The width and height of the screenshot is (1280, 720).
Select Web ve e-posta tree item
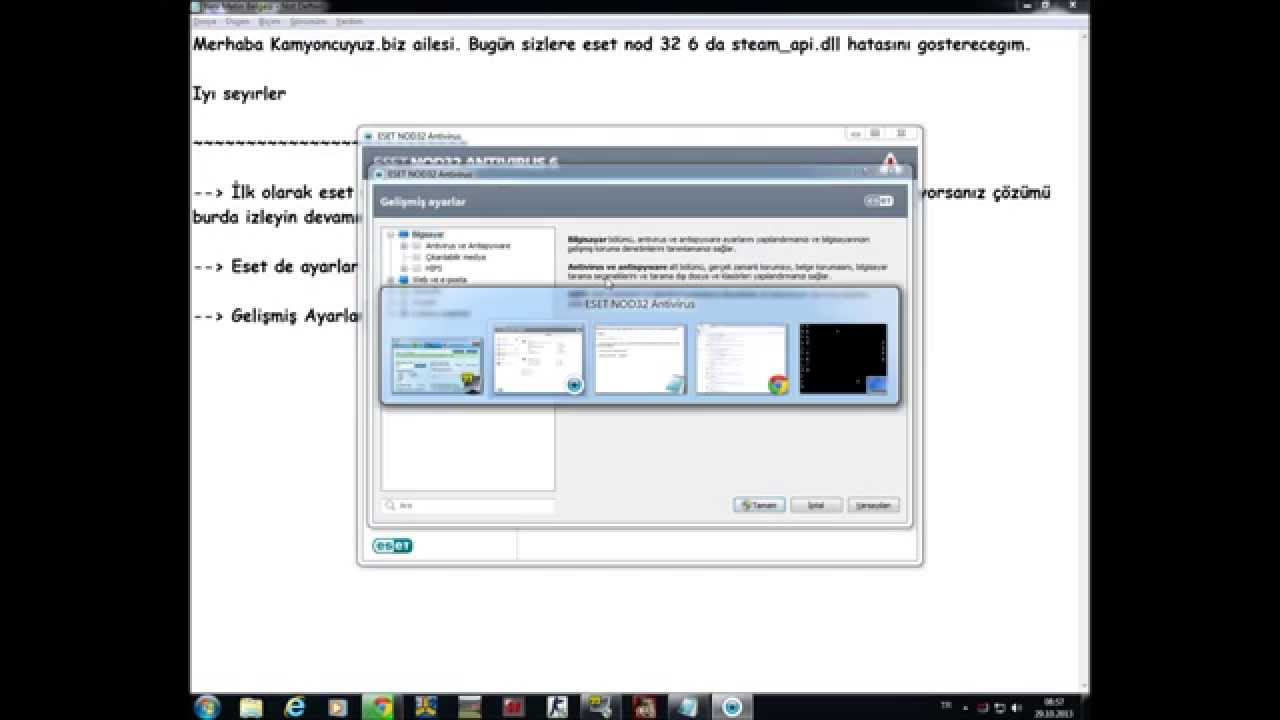[439, 280]
